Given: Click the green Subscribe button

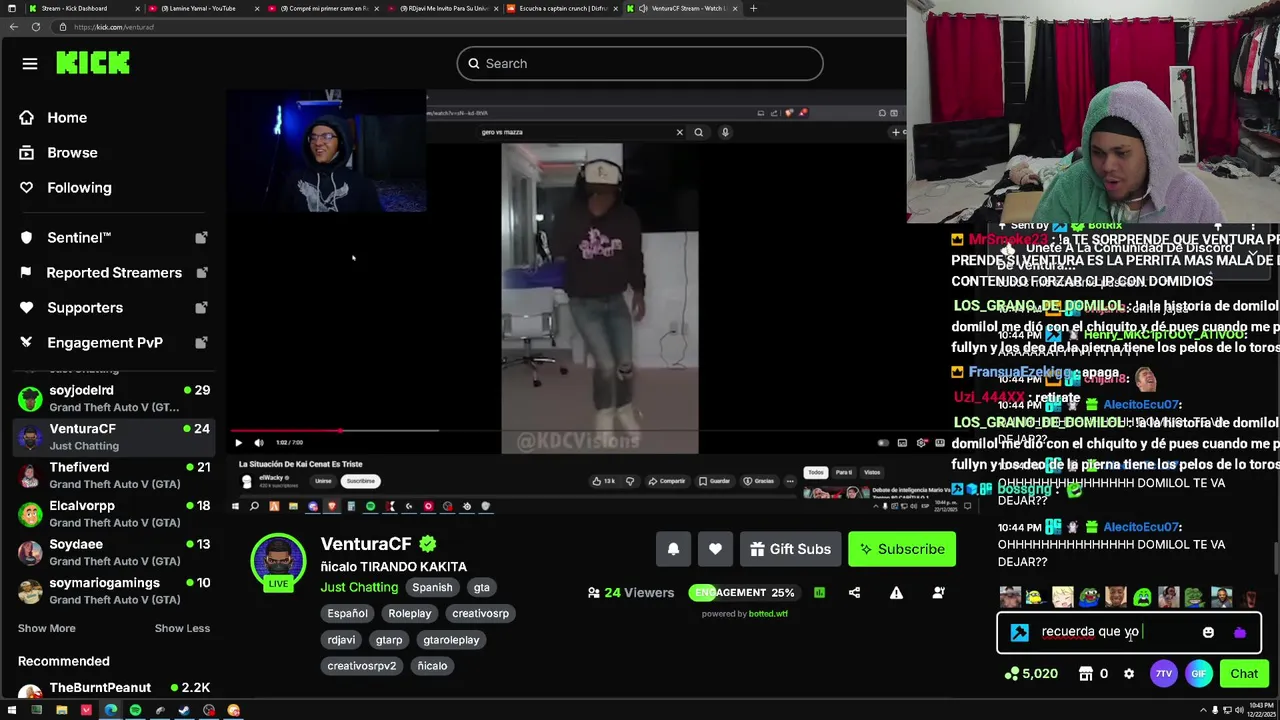Looking at the screenshot, I should coord(902,549).
